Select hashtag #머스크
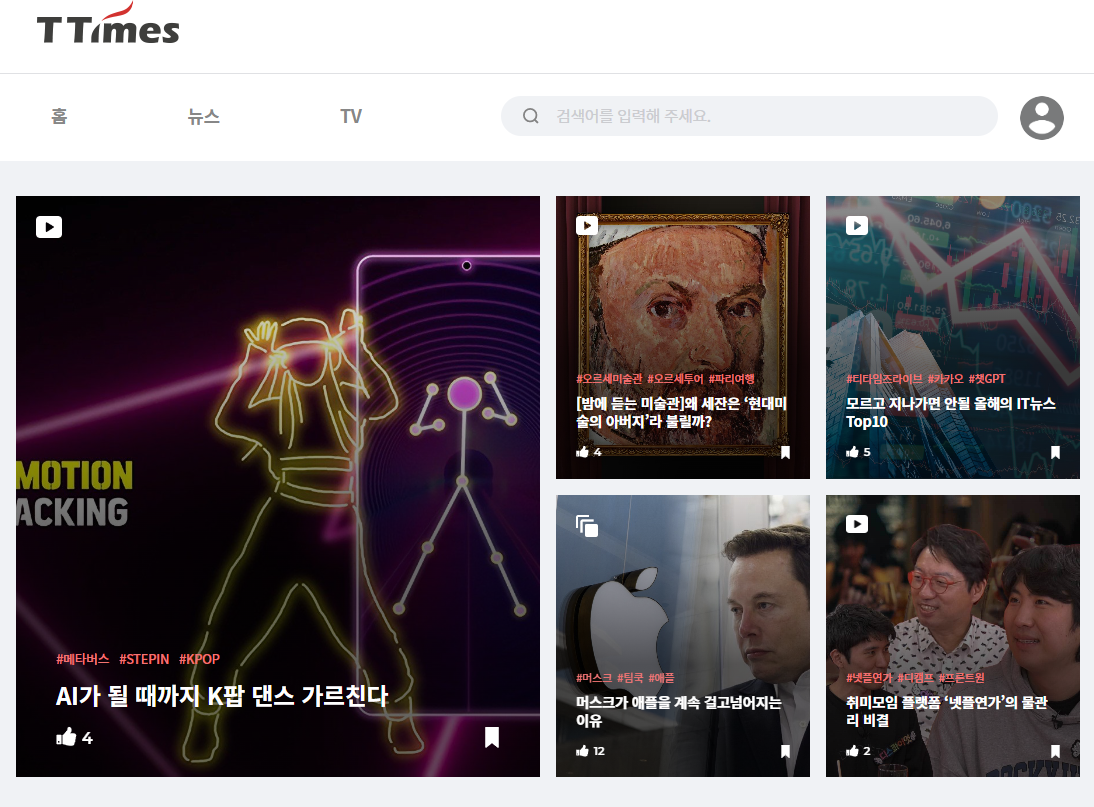1094x807 pixels. (x=594, y=677)
